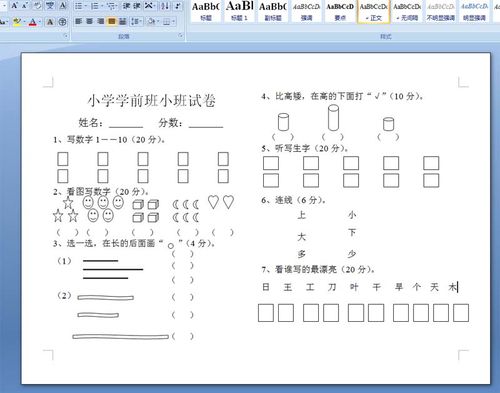Click the Shrink Font icon
The image size is (500, 393).
click(24, 6)
